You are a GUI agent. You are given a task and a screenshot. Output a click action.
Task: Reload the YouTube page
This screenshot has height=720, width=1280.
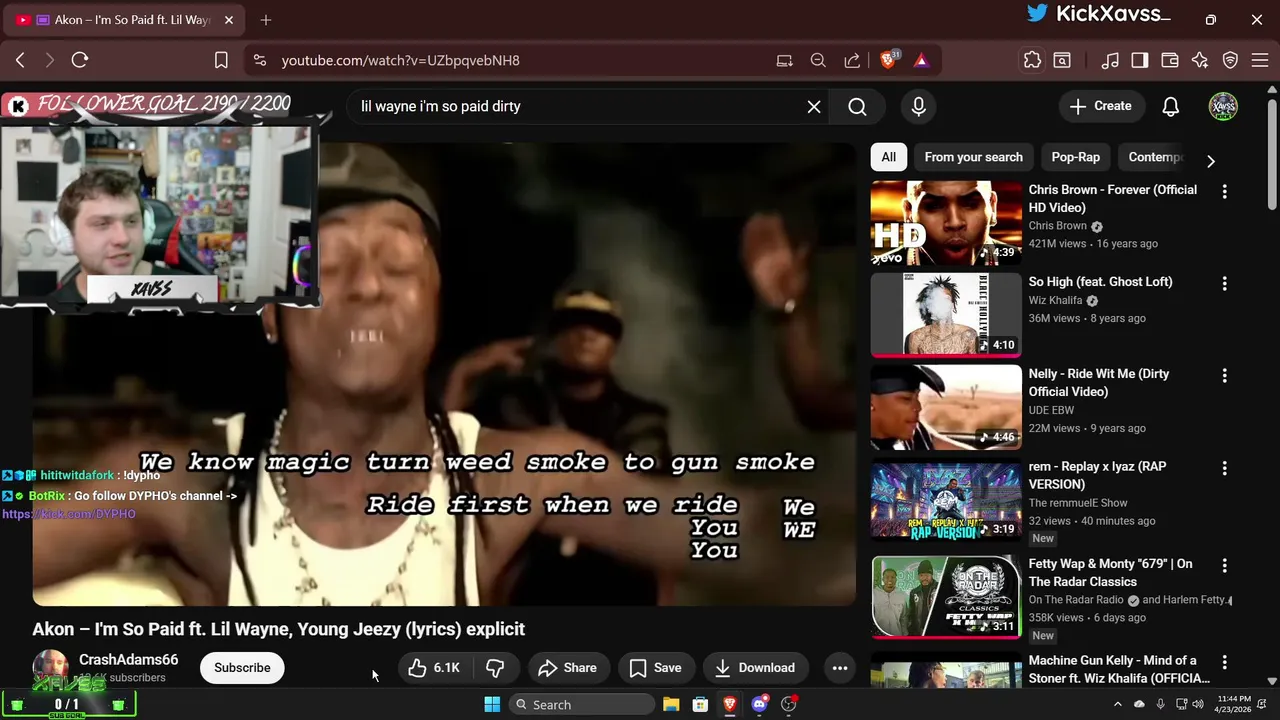coord(80,60)
